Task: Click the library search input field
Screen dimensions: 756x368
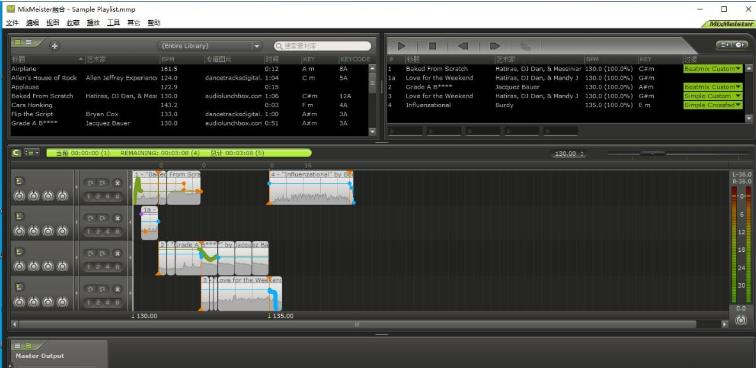Action: click(x=323, y=46)
